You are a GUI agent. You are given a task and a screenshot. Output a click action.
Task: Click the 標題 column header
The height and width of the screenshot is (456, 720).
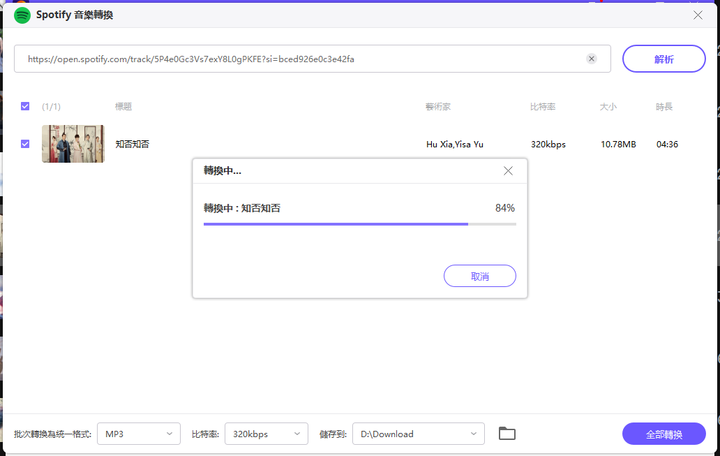[x=124, y=107]
